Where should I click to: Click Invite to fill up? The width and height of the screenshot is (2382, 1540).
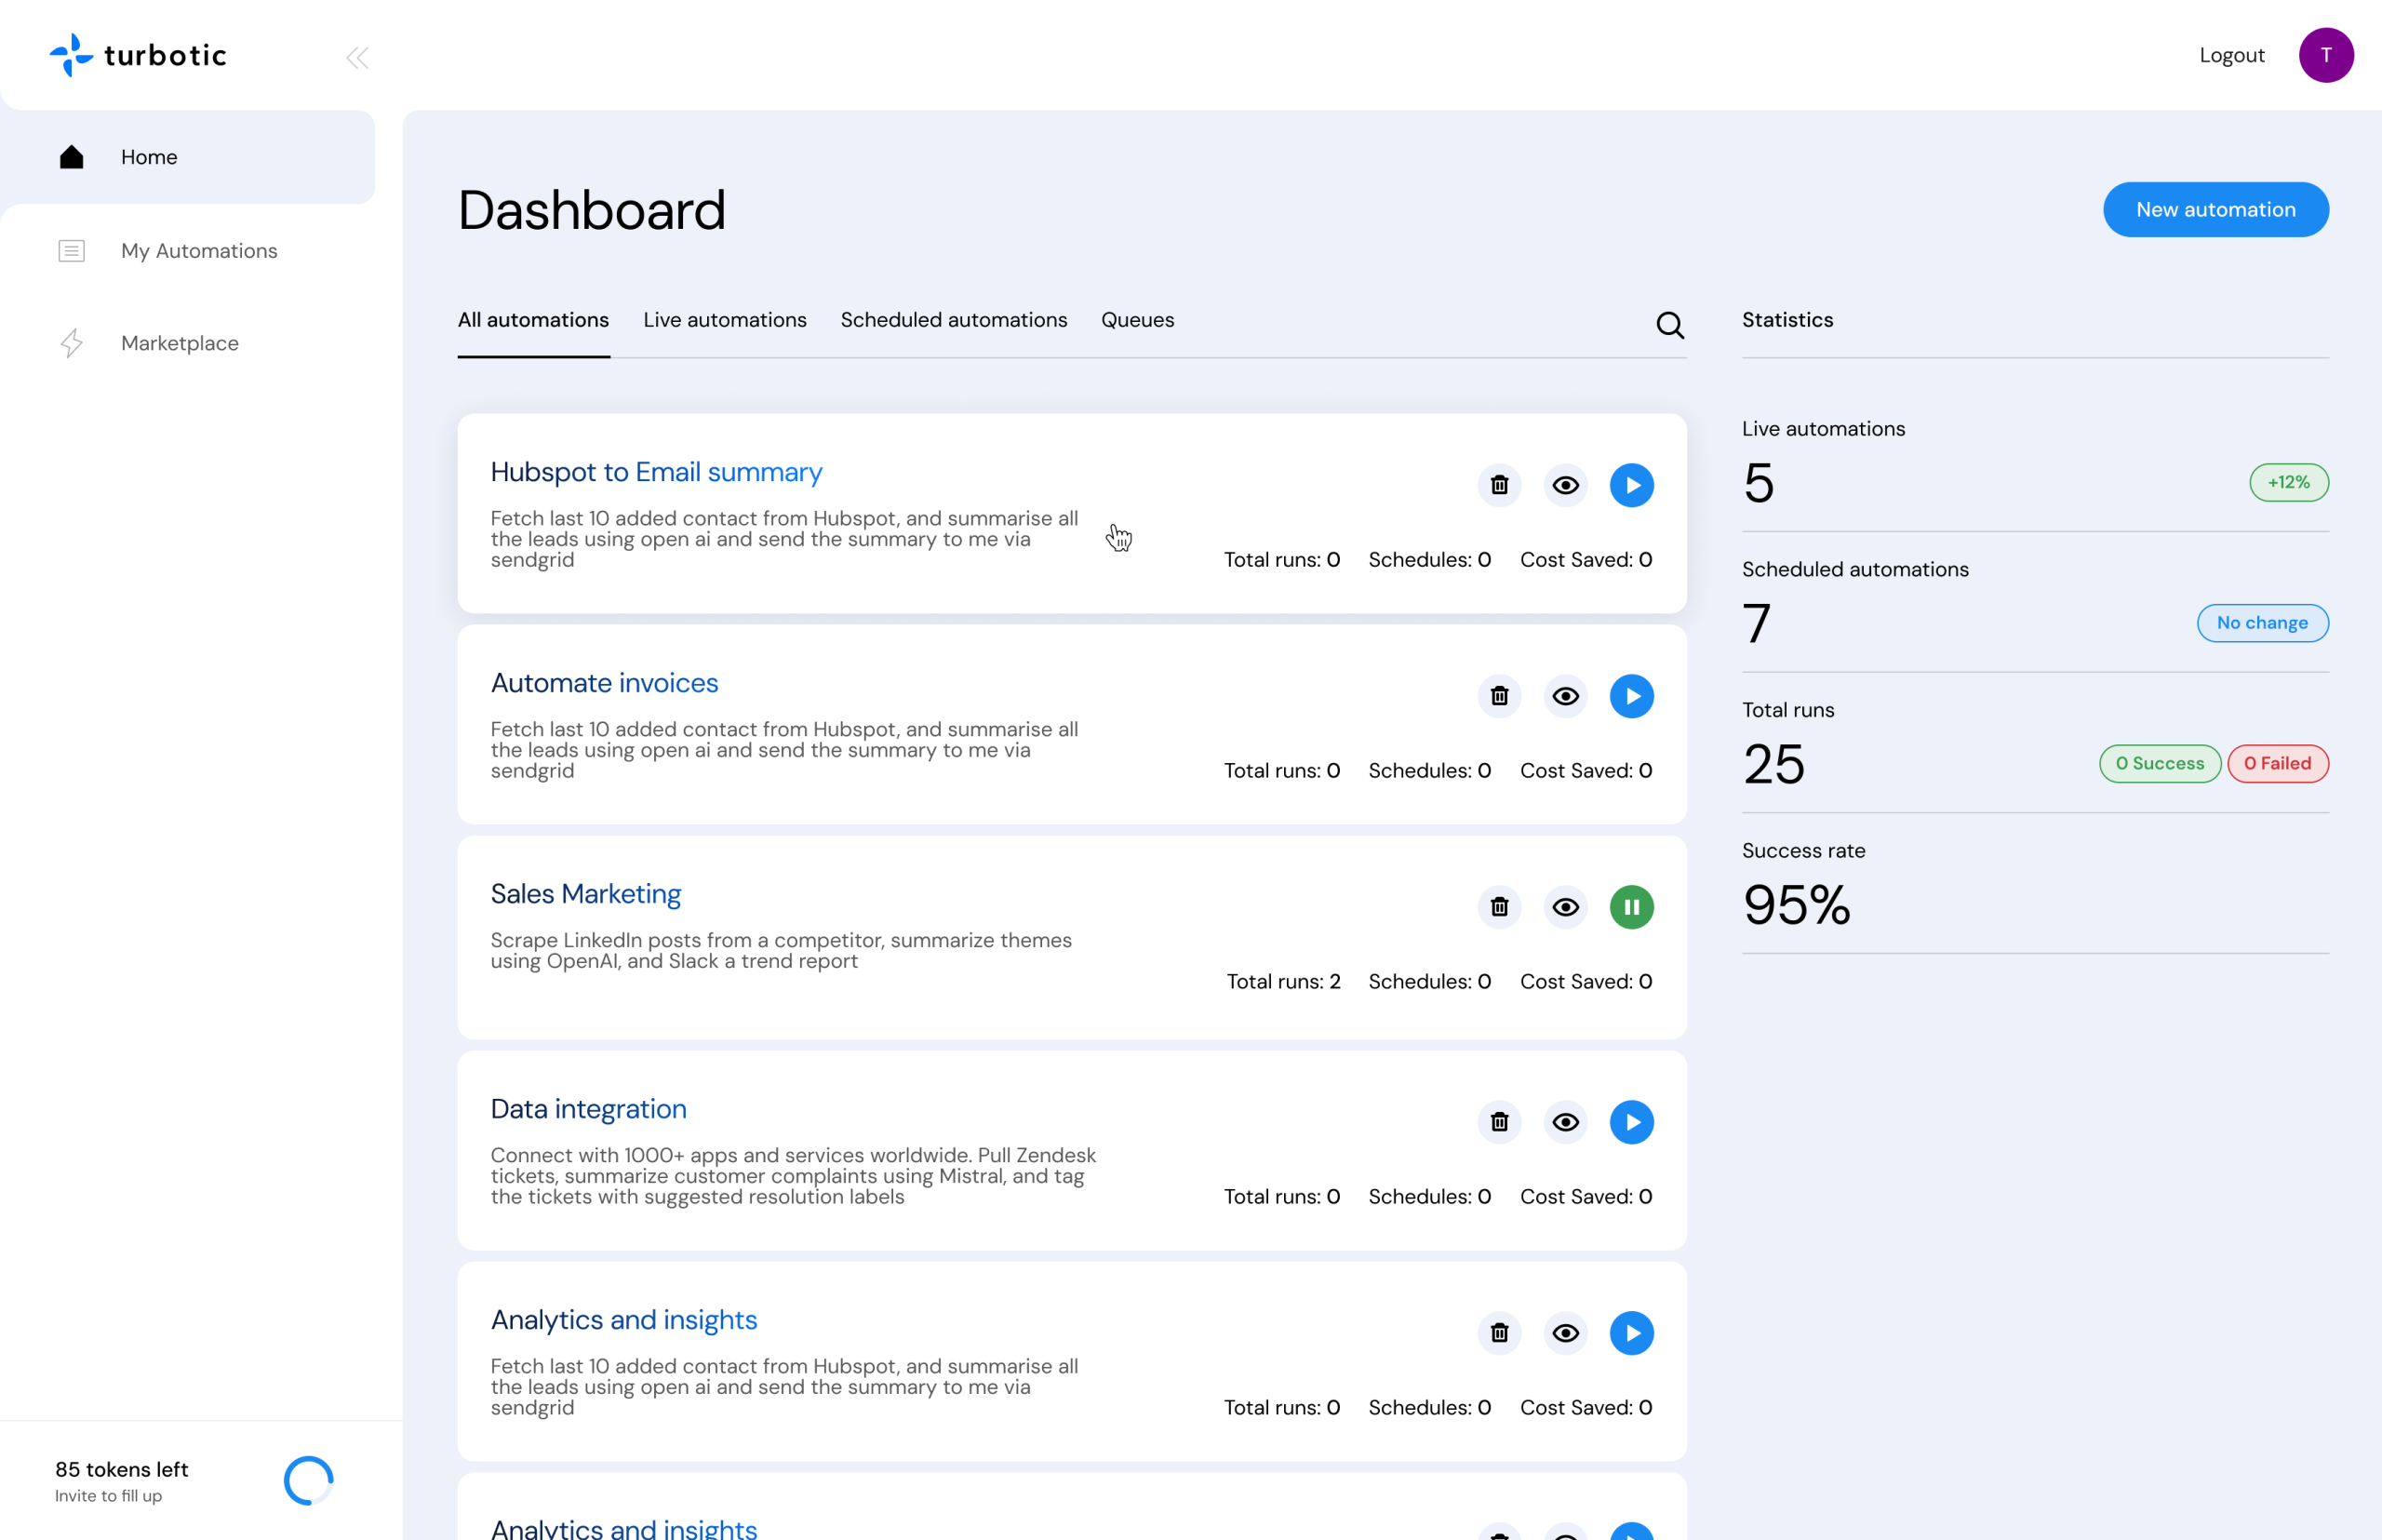108,1496
